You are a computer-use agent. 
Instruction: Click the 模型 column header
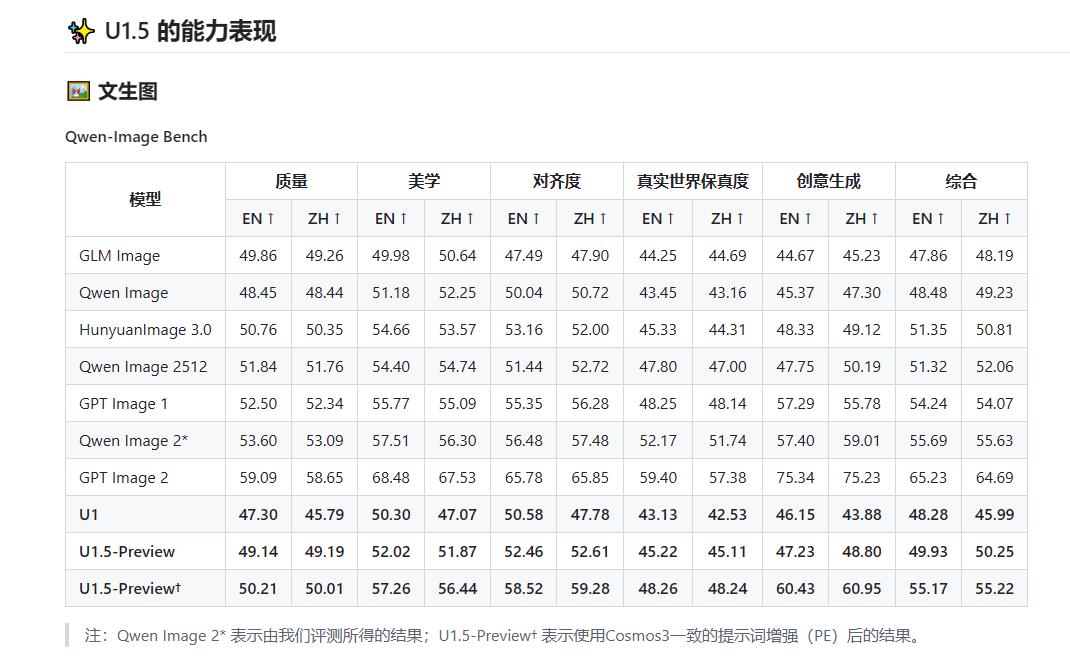pyautogui.click(x=145, y=199)
